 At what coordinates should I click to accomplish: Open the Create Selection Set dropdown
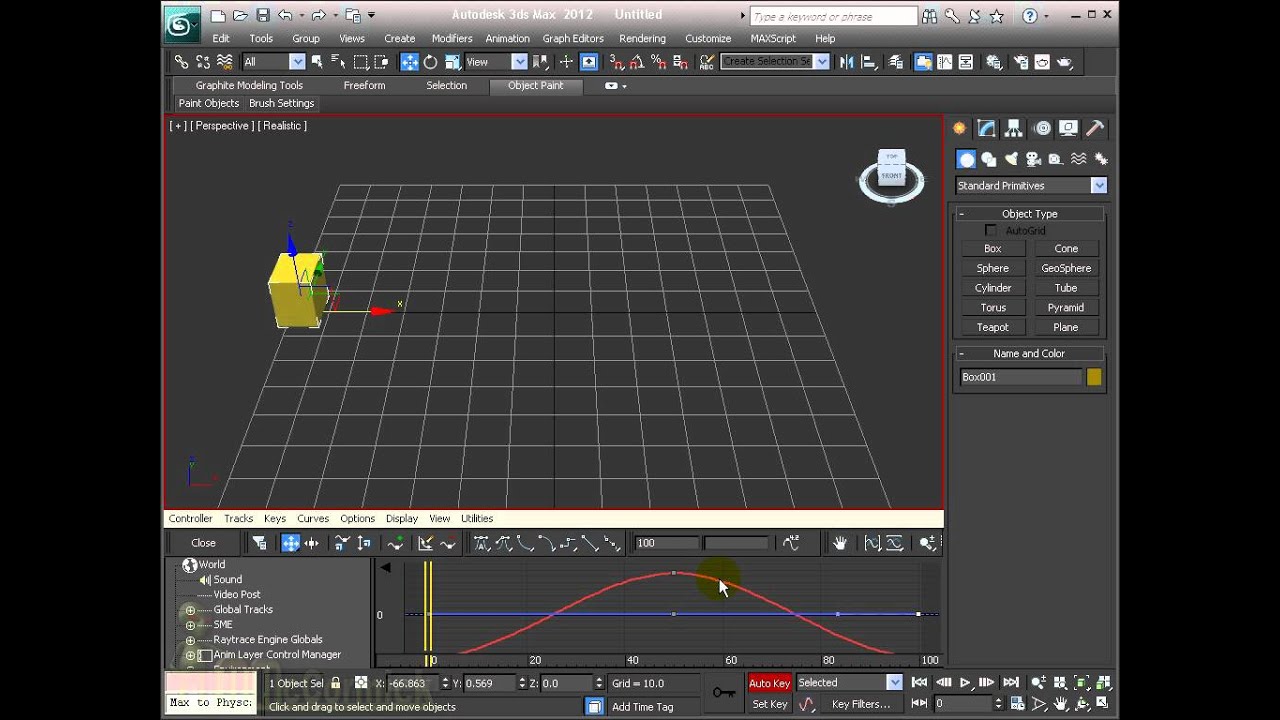(x=775, y=61)
